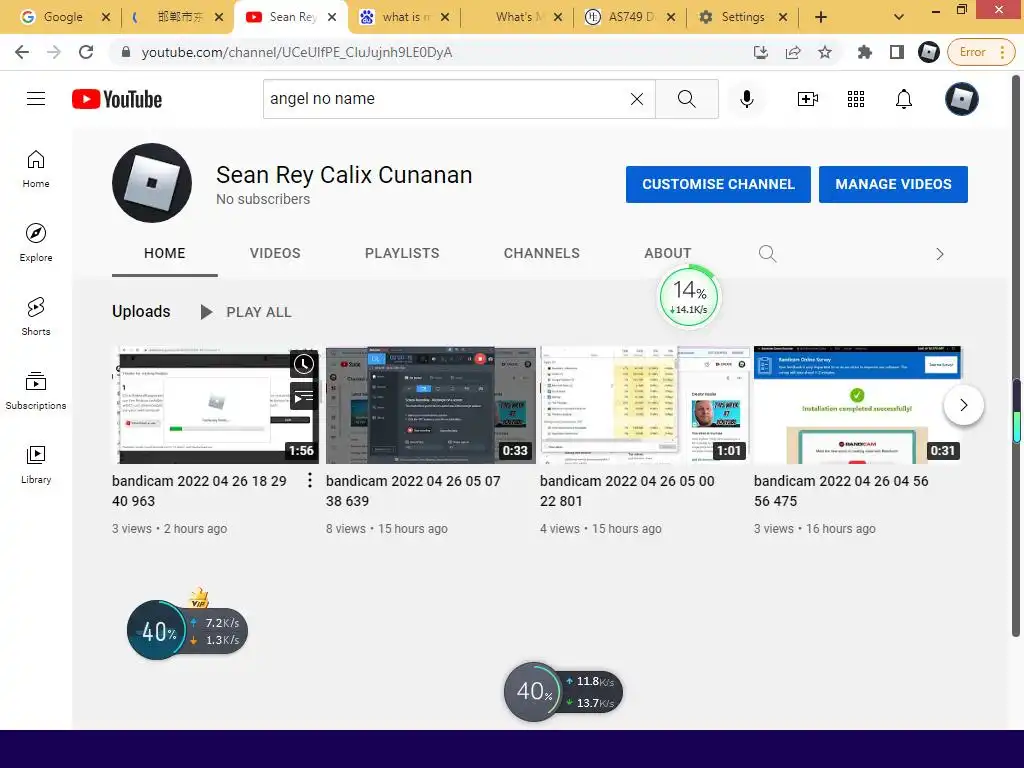Click the install/download icon in address bar
1024x768 pixels.
click(761, 52)
